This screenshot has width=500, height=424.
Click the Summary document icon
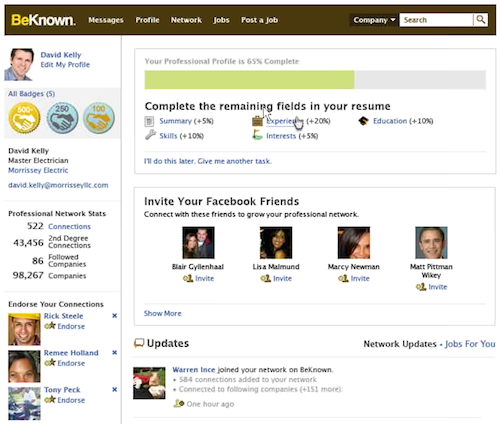[149, 121]
